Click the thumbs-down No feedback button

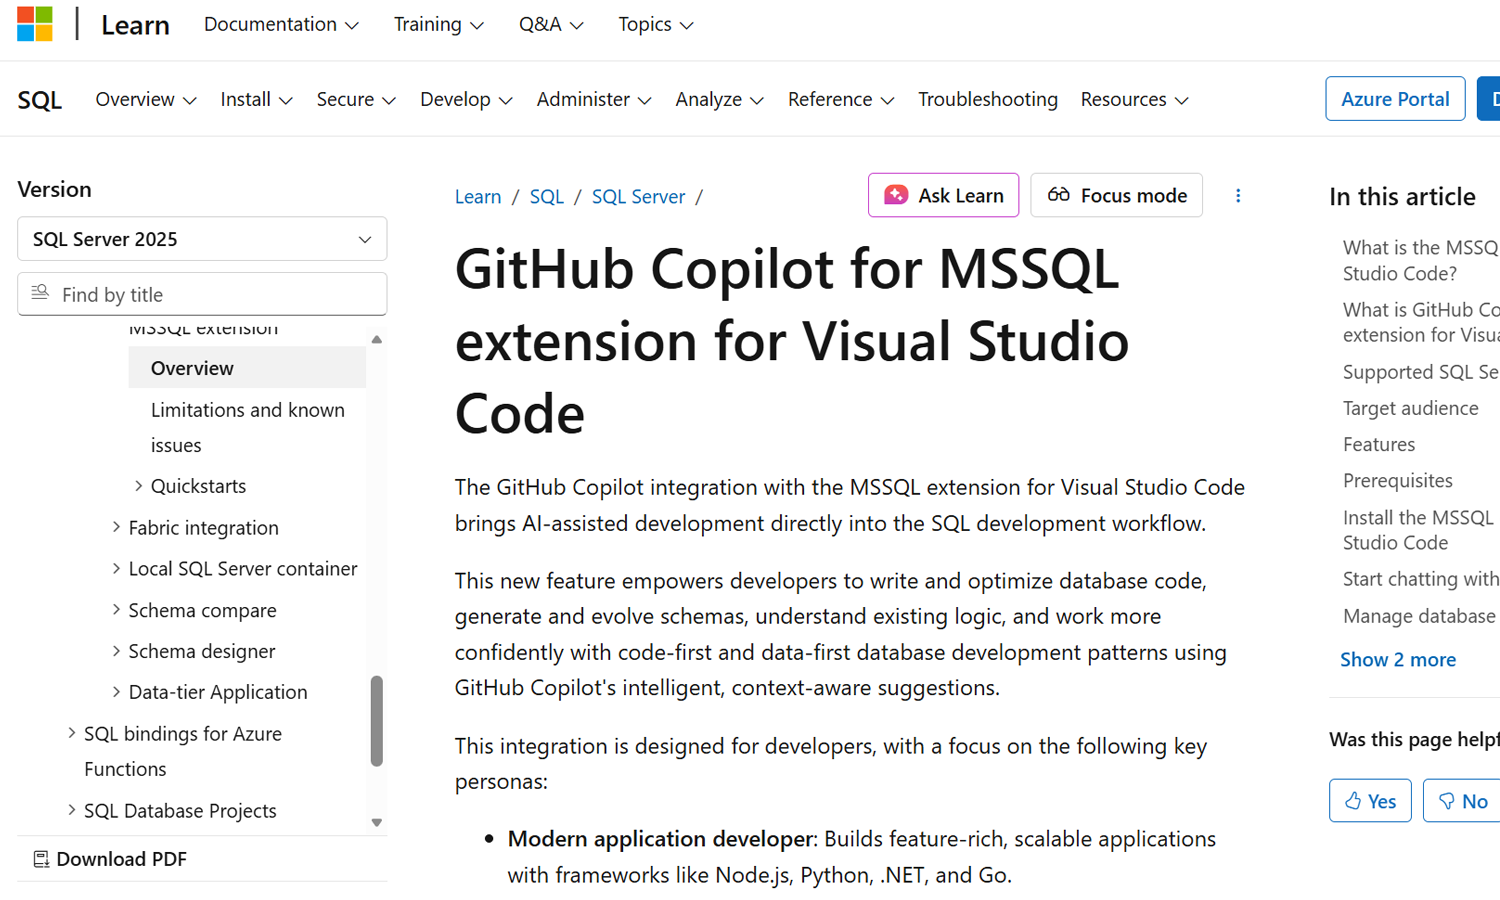[x=1462, y=800]
